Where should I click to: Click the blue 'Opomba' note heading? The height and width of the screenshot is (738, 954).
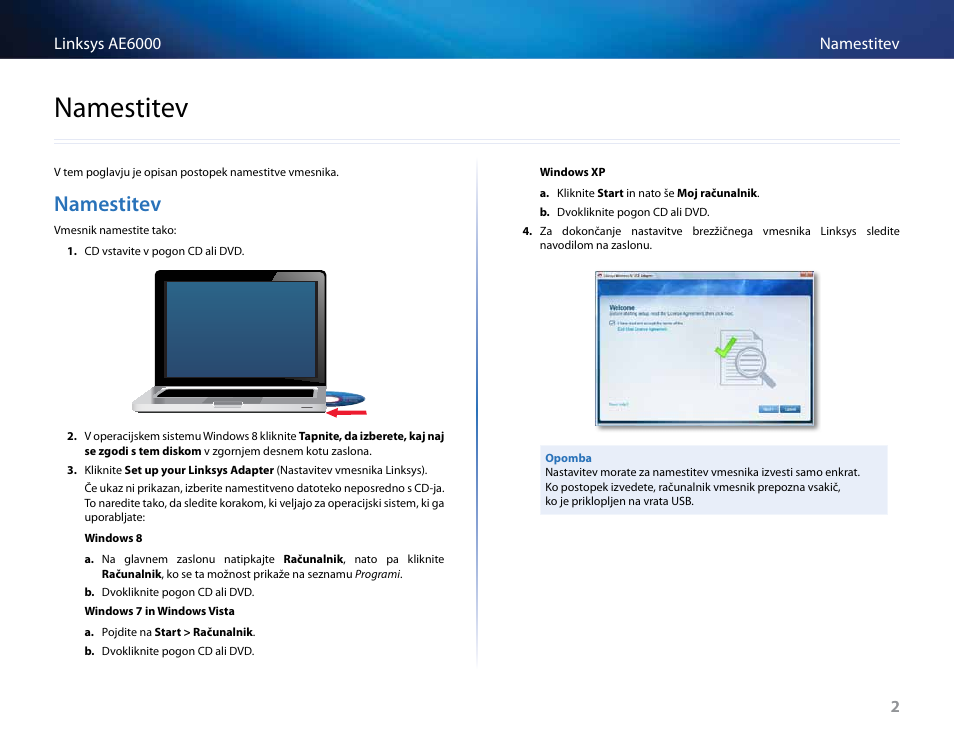[x=568, y=458]
